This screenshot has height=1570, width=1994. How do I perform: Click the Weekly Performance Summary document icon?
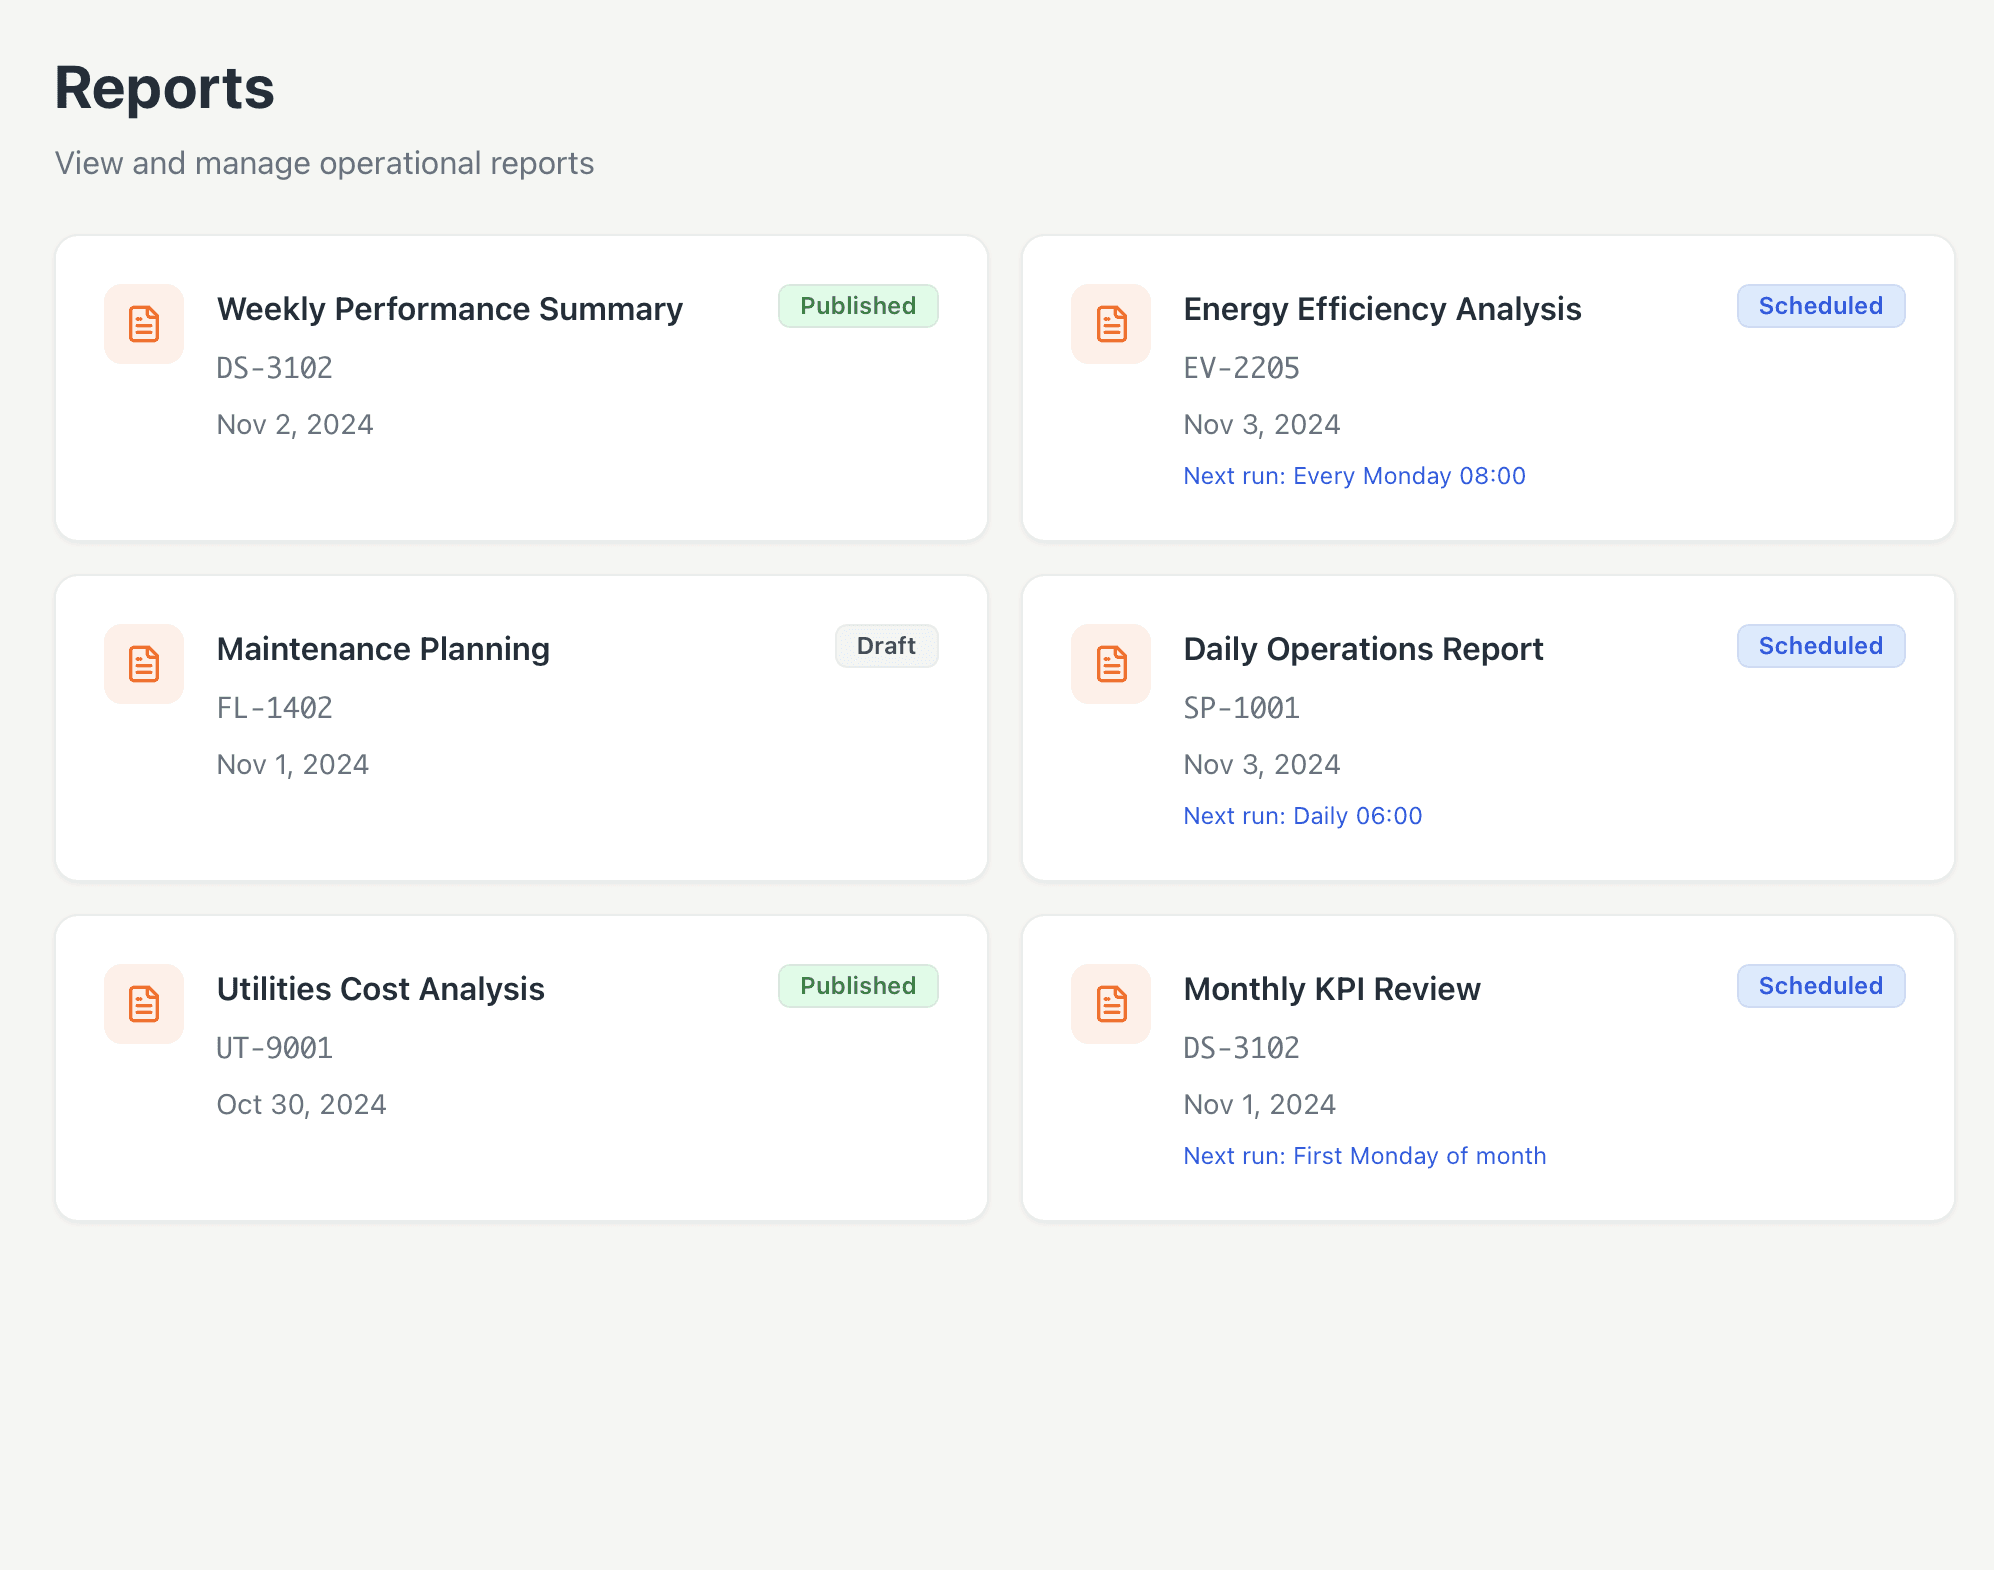pyautogui.click(x=144, y=324)
